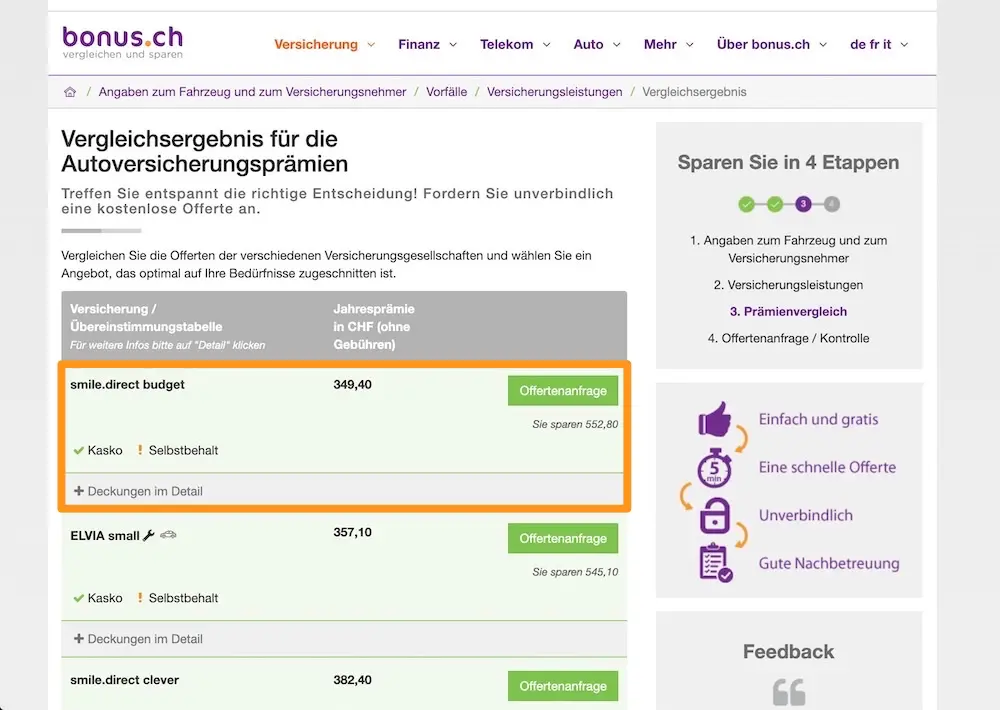Click the Vergleichsergebnis breadcrumb
This screenshot has width=1000, height=710.
694,92
